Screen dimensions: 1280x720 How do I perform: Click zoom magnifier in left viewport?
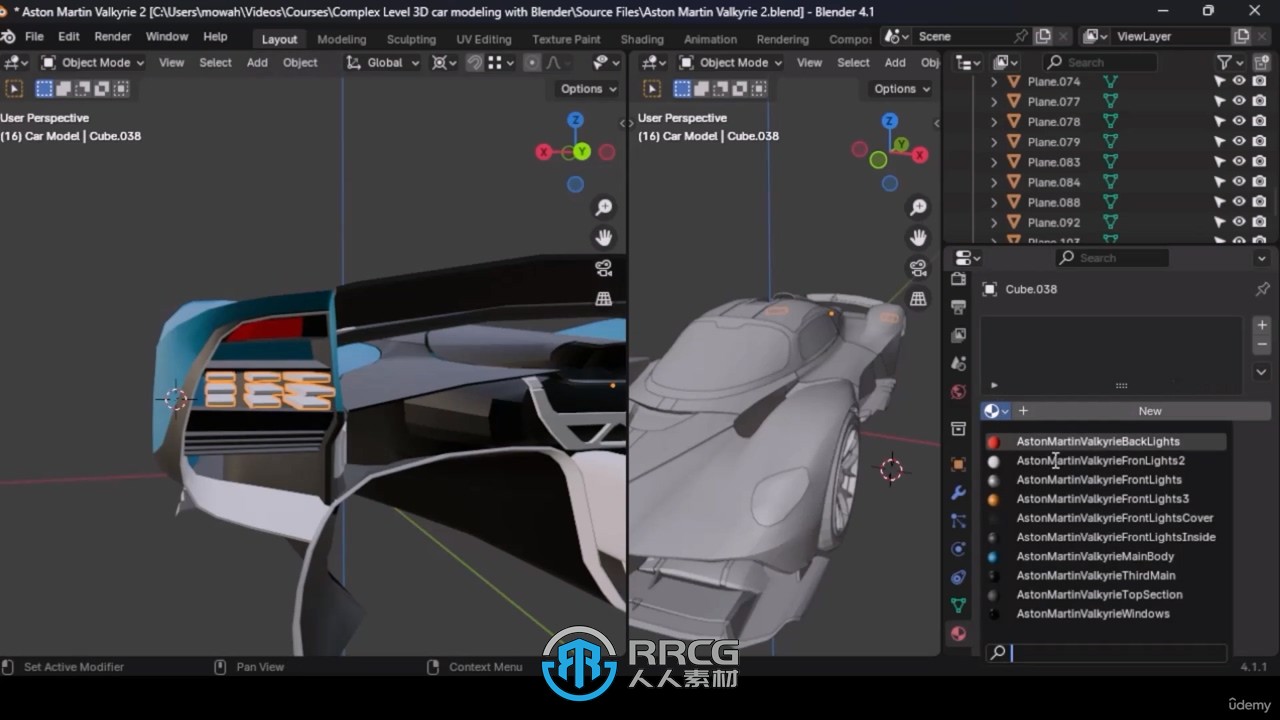[x=604, y=208]
